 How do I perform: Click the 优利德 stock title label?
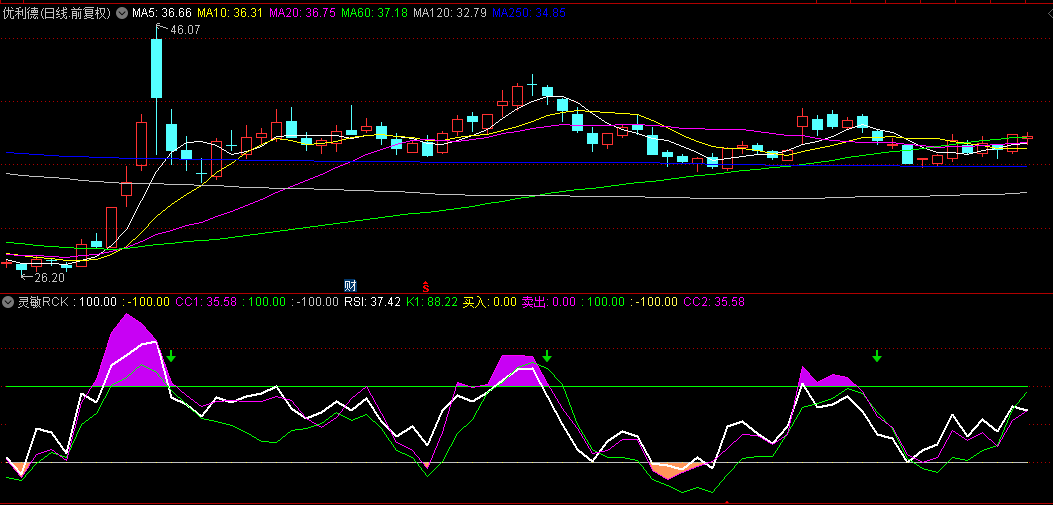point(58,13)
